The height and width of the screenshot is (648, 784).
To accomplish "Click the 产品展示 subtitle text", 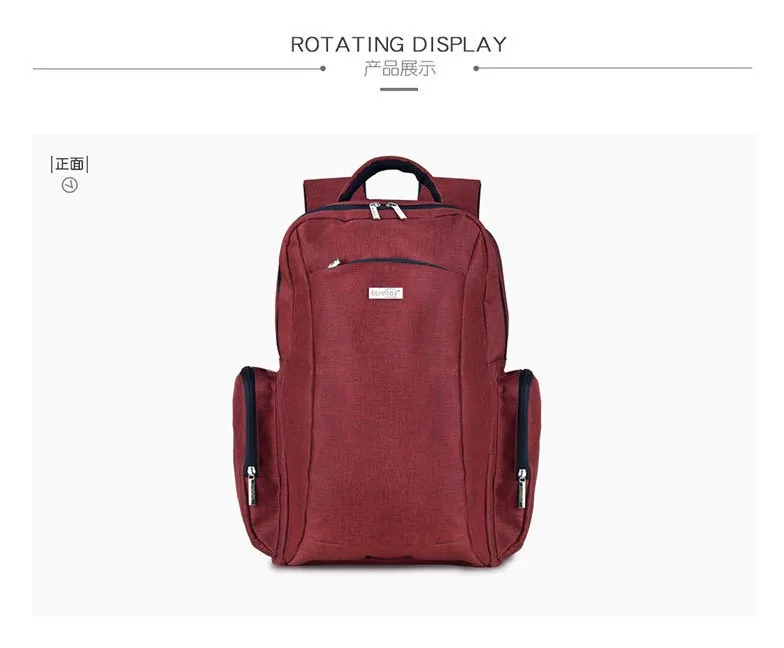I will pos(399,68).
